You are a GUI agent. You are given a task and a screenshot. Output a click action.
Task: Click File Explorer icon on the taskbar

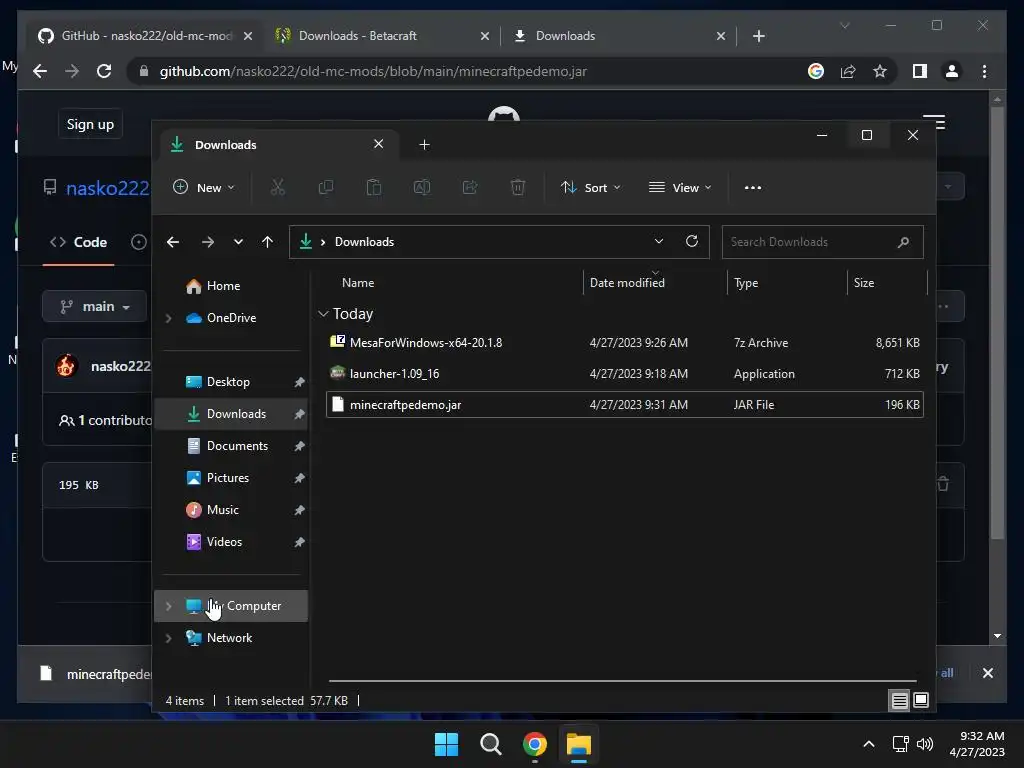coord(579,744)
